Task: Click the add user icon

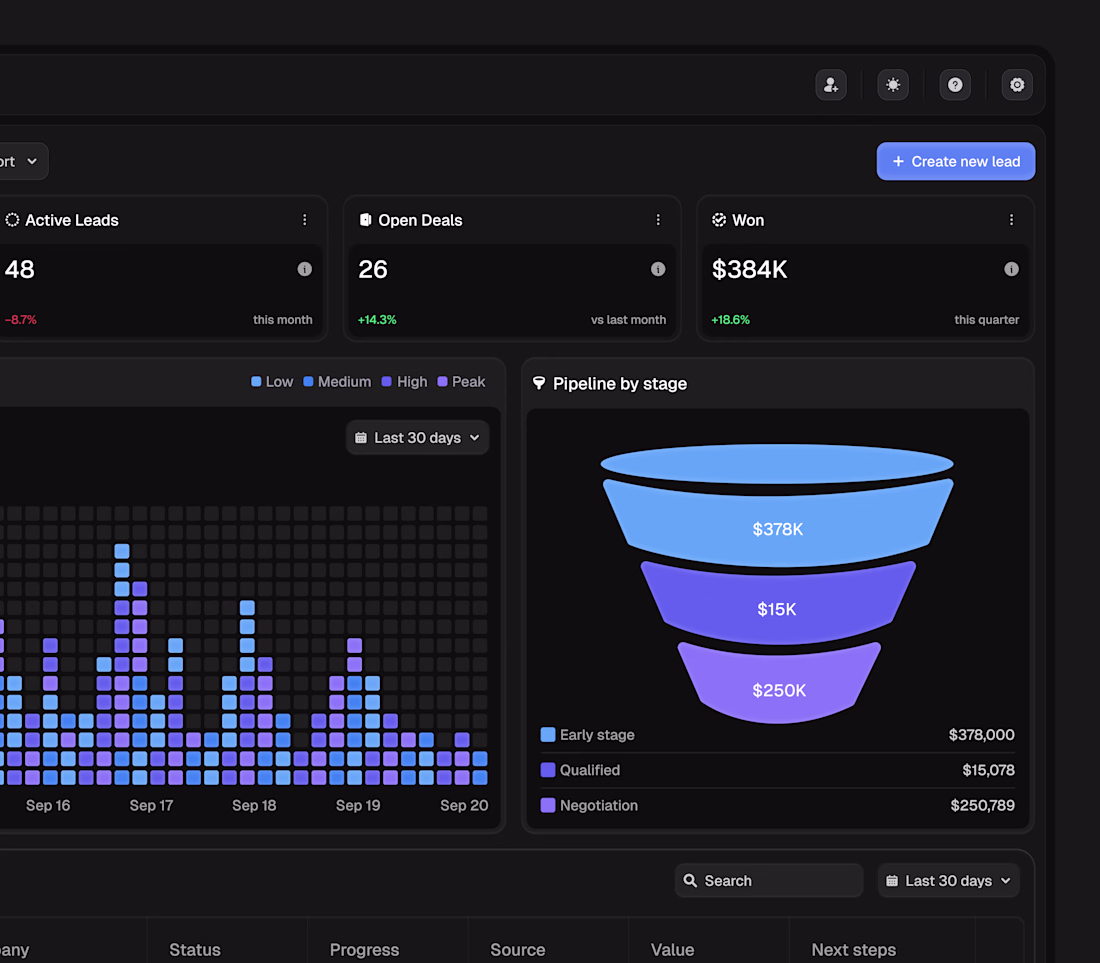Action: click(831, 85)
